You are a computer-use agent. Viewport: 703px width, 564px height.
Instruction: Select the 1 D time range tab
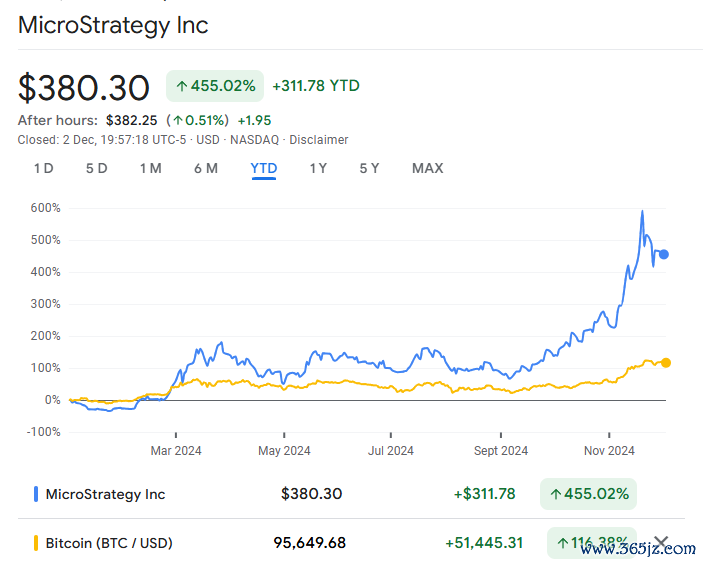(x=44, y=169)
